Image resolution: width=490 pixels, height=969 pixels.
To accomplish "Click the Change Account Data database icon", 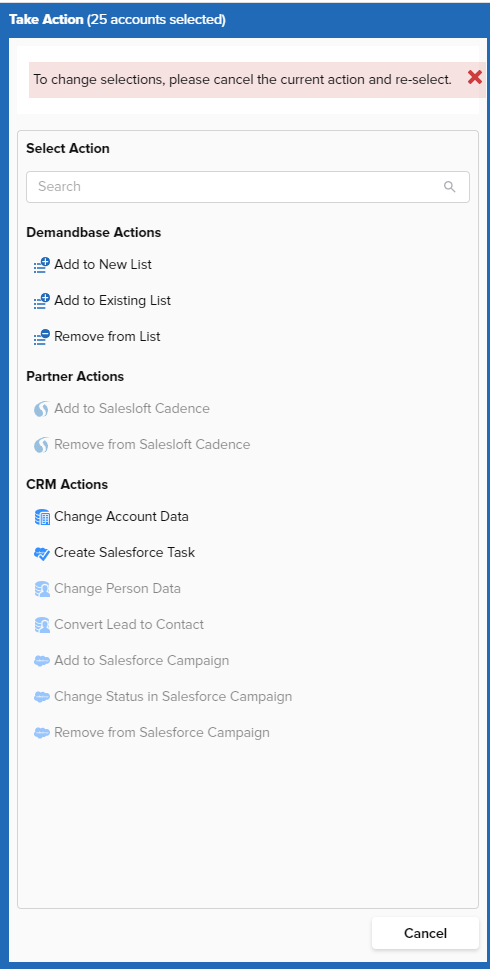I will point(41,517).
